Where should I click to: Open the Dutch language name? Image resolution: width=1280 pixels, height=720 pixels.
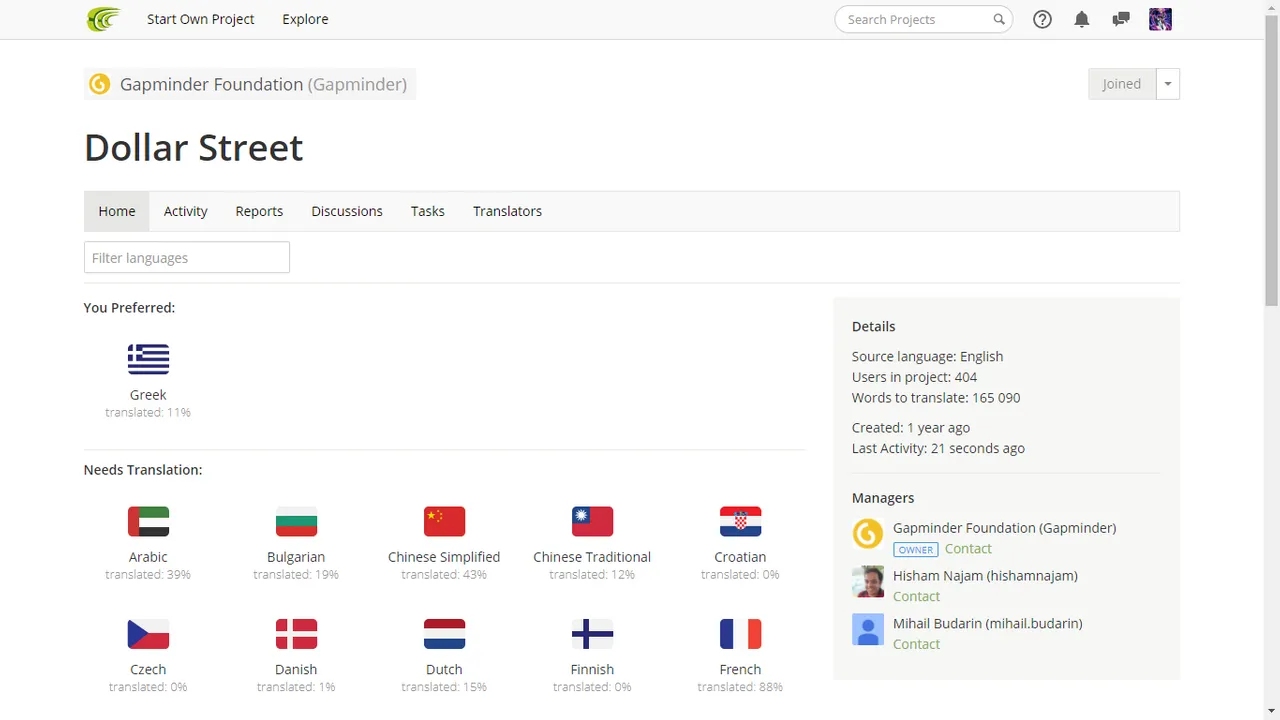(444, 670)
